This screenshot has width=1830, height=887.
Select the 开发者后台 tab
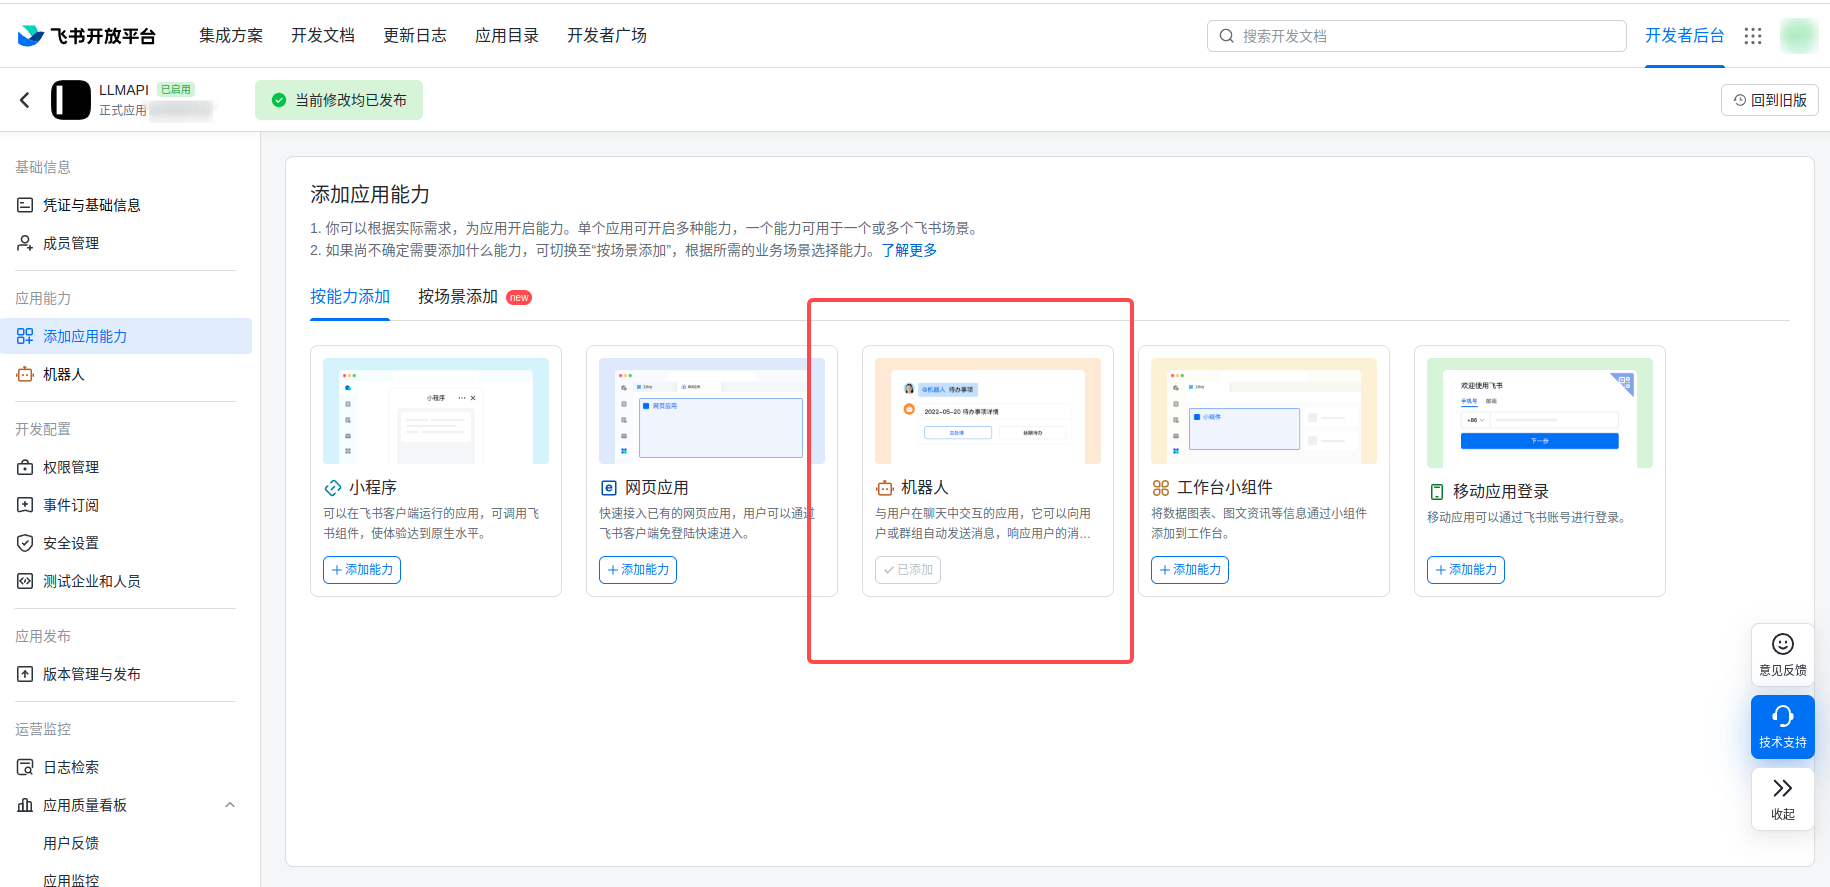(1685, 36)
